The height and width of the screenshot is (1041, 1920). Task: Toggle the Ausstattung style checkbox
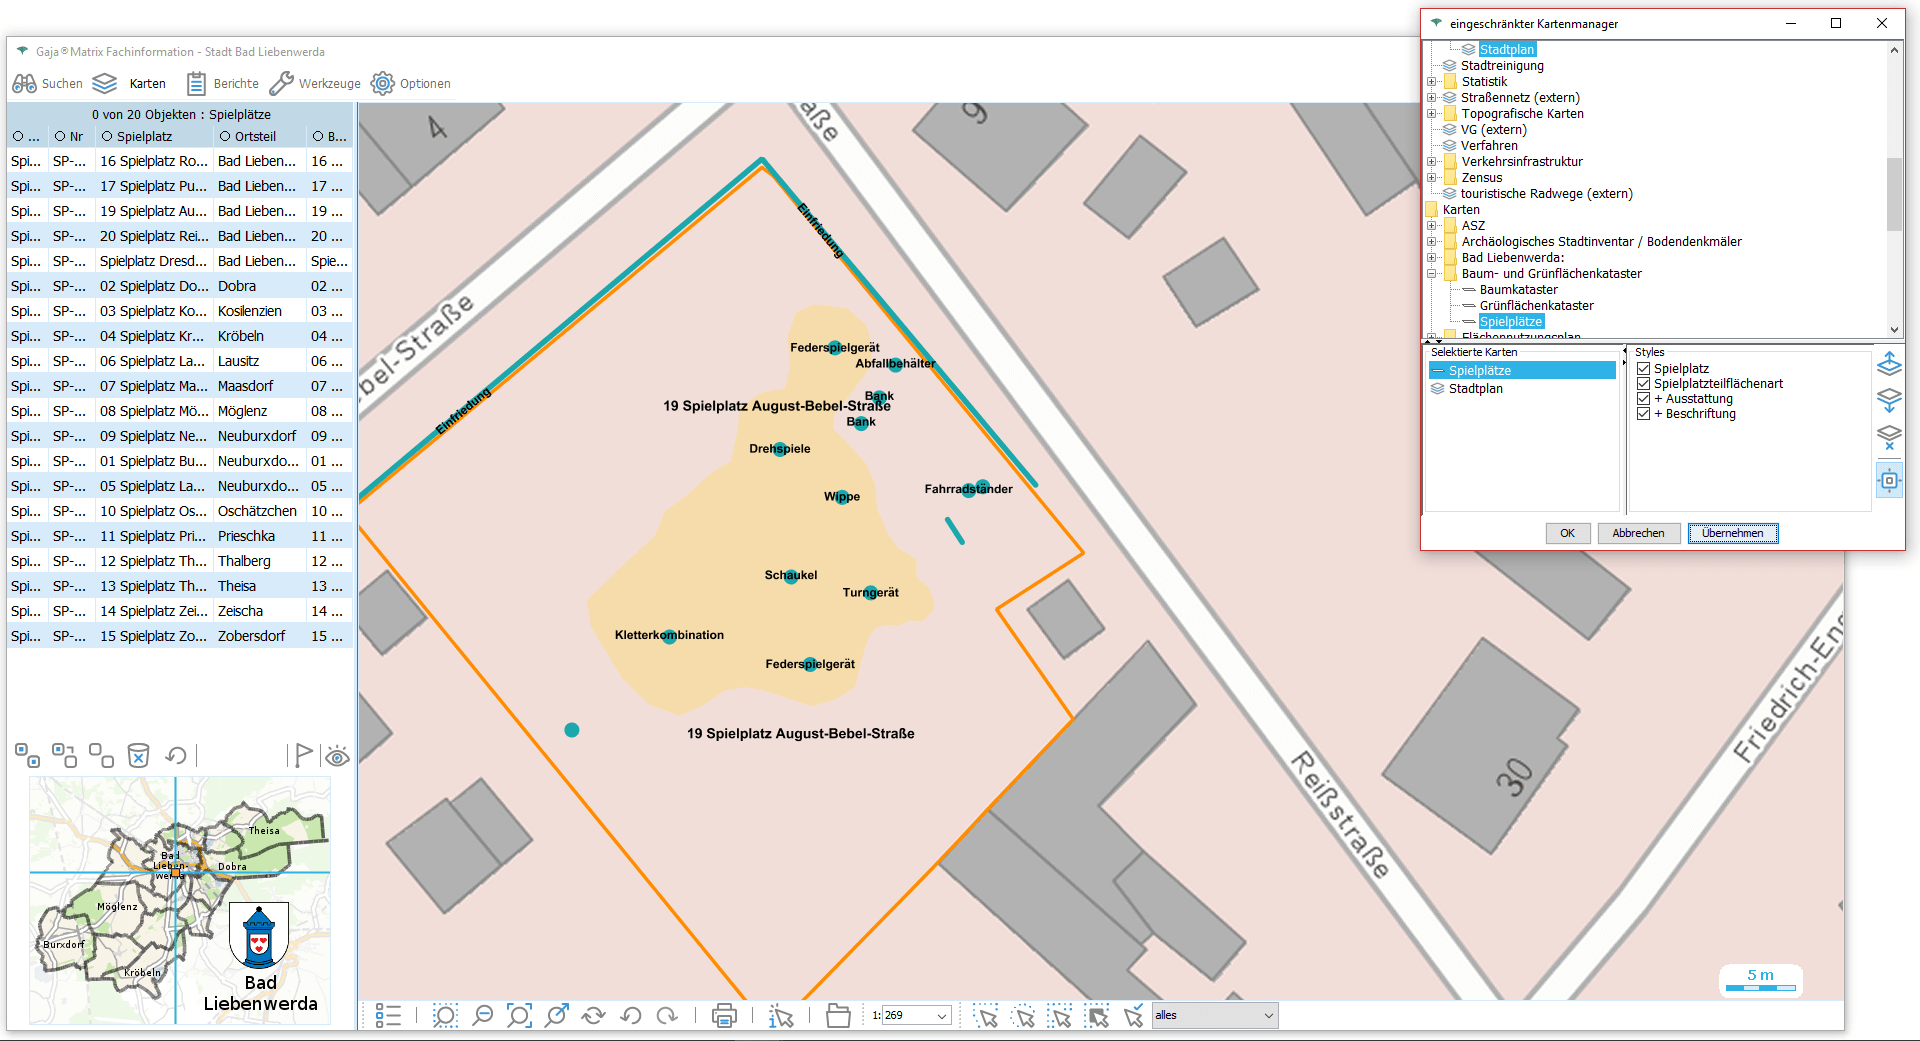point(1643,399)
